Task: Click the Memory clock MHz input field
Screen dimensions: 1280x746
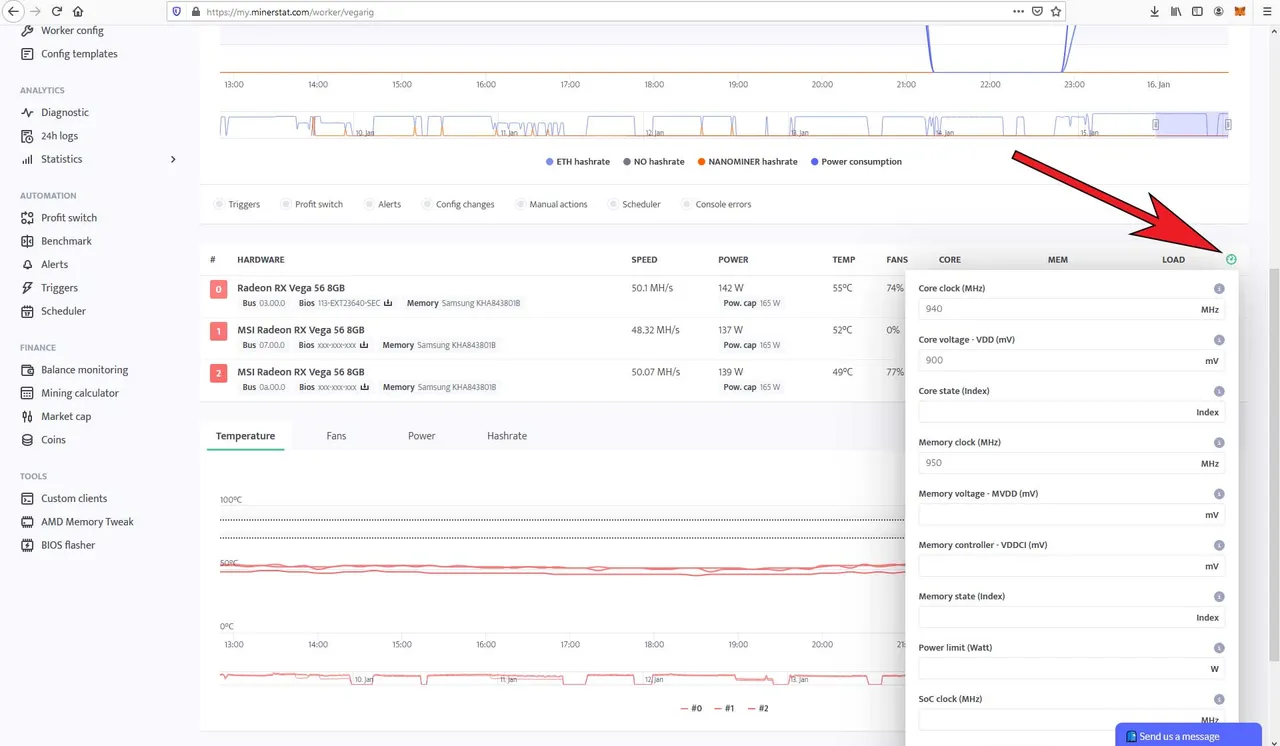Action: pyautogui.click(x=1071, y=464)
